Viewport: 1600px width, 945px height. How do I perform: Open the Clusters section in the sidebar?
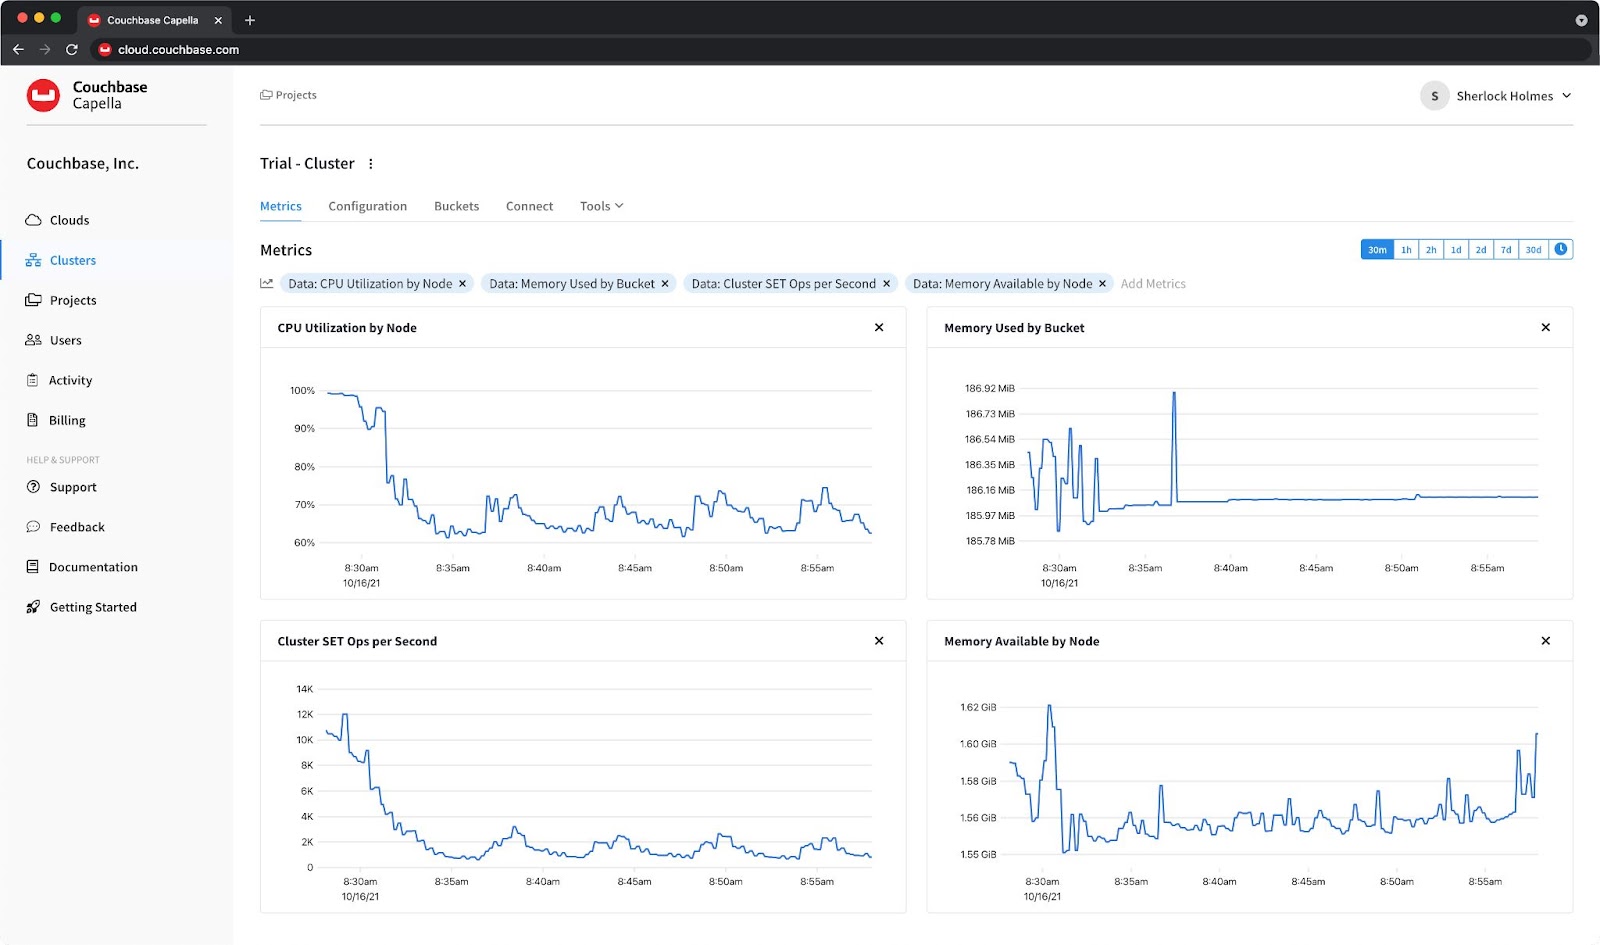tap(71, 260)
